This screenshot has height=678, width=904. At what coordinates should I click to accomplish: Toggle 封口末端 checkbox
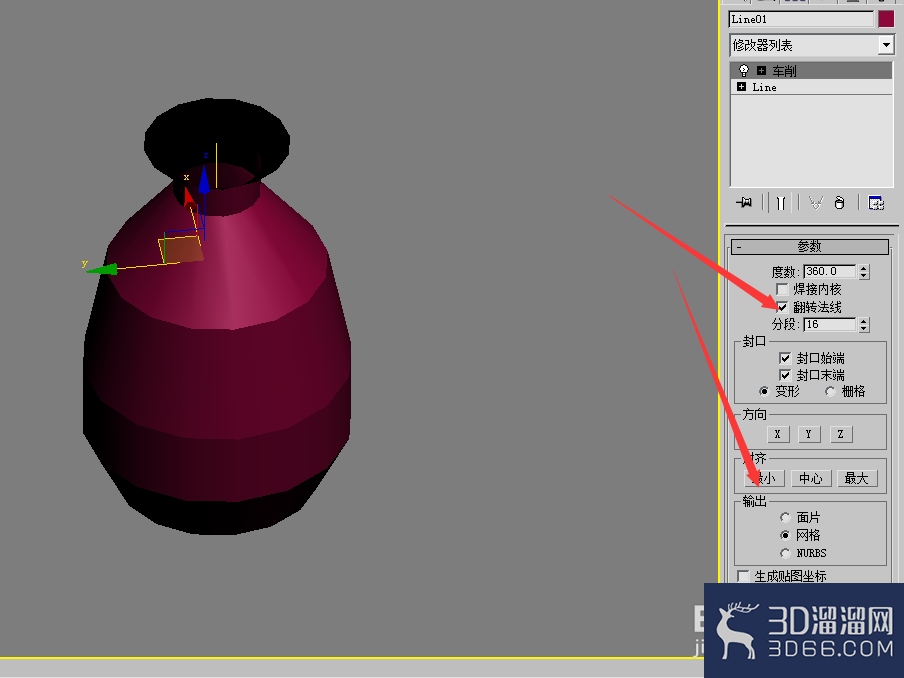click(785, 375)
